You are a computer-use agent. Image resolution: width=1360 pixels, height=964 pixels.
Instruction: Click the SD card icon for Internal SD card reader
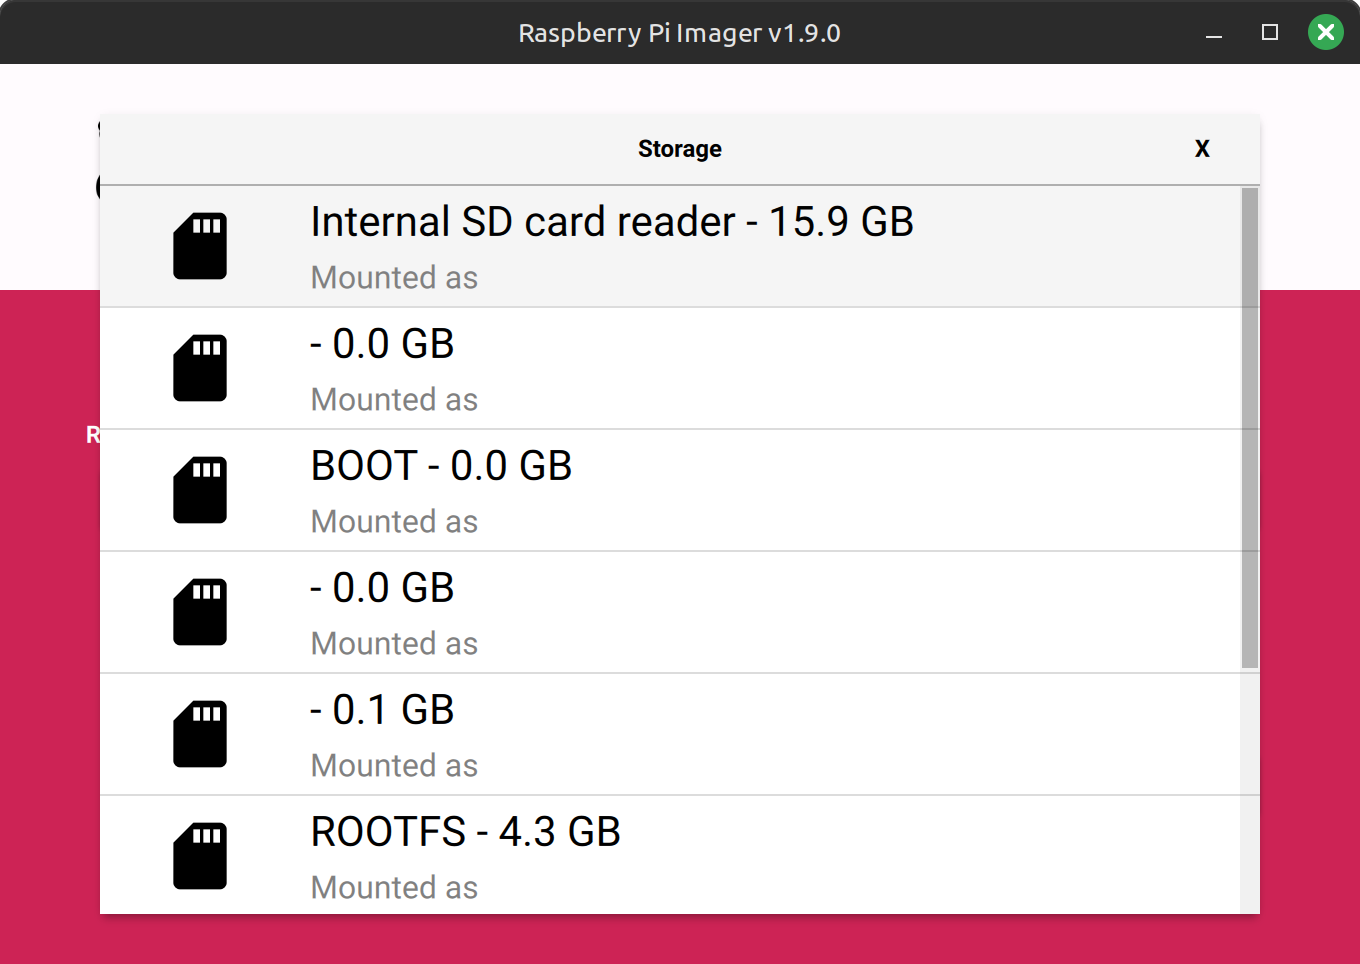click(200, 246)
